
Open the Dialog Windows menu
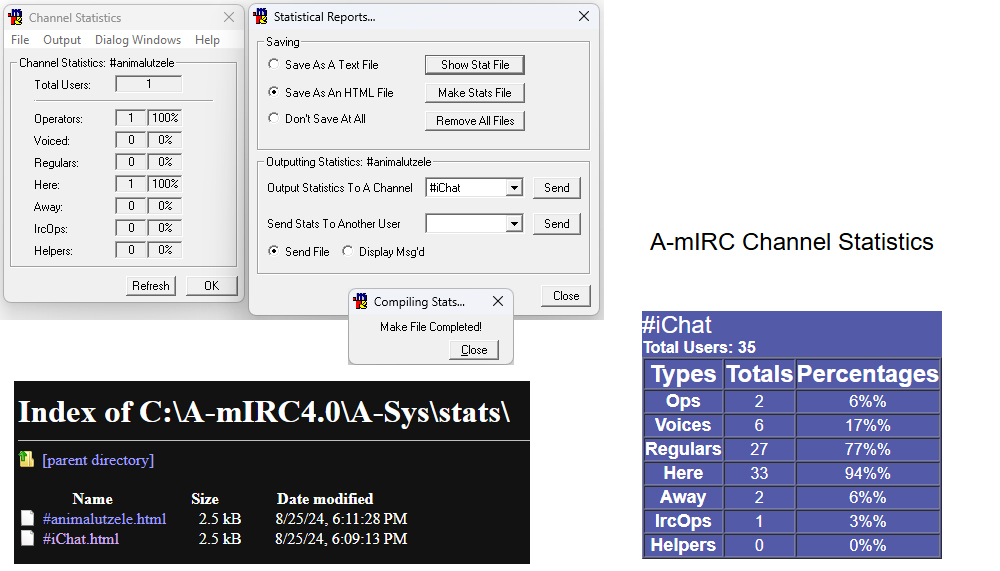coord(138,40)
